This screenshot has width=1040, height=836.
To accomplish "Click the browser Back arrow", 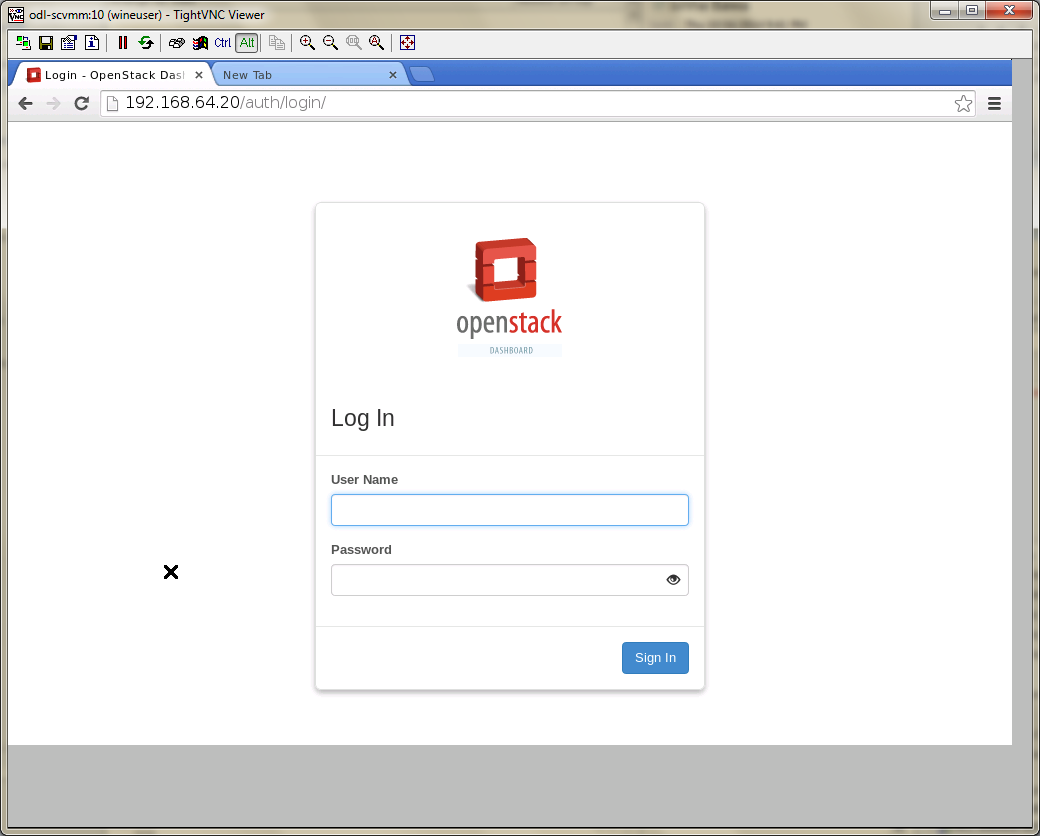I will click(x=25, y=104).
